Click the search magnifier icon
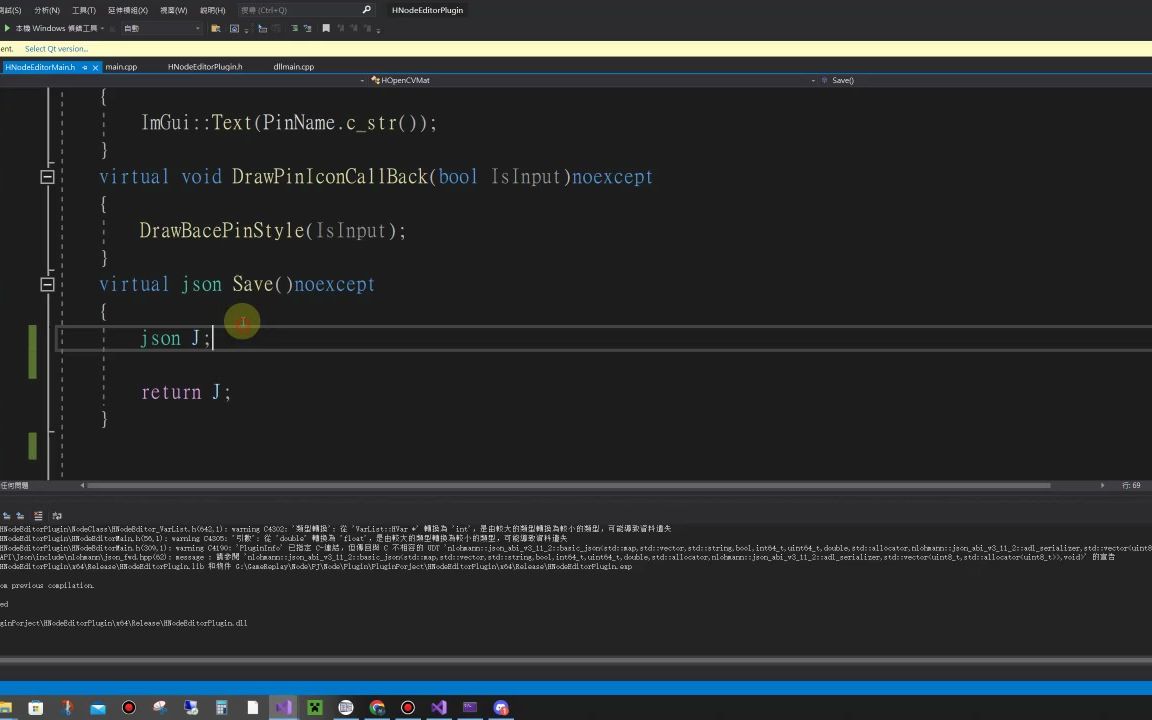This screenshot has width=1152, height=720. pos(367,10)
